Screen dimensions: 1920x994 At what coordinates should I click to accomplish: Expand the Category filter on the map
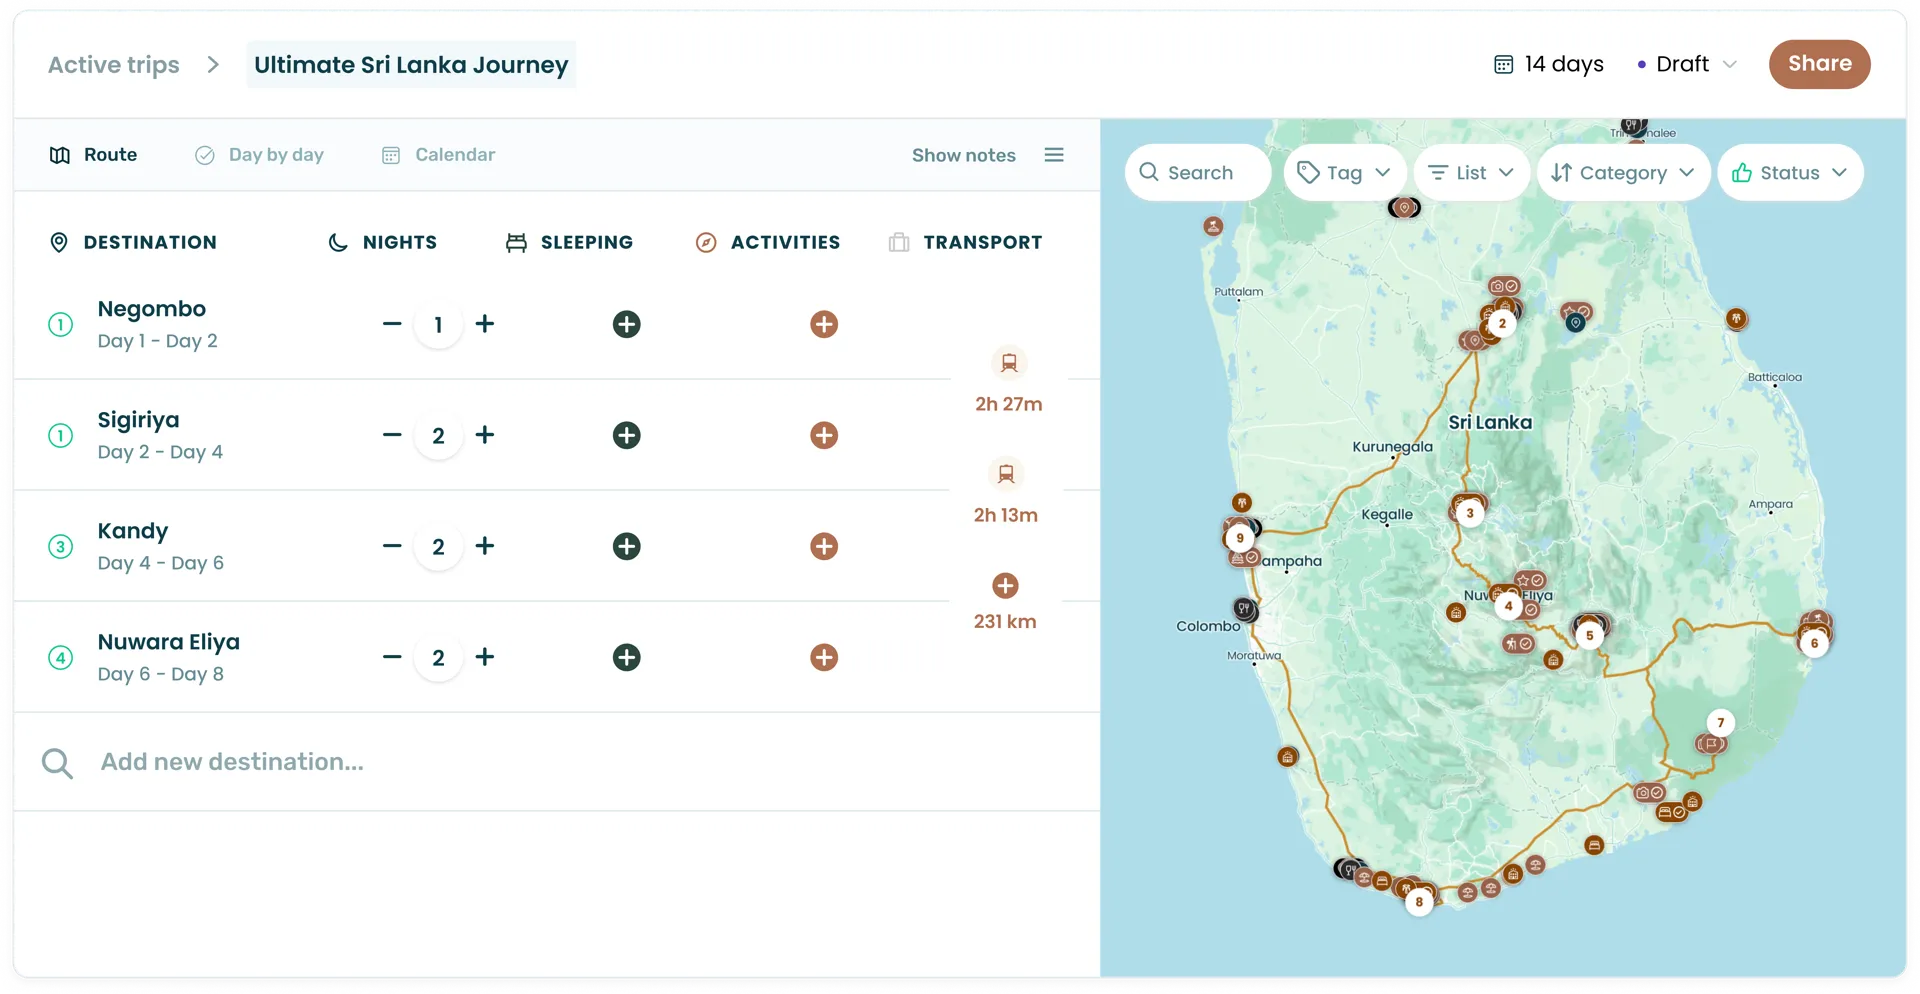1622,172
